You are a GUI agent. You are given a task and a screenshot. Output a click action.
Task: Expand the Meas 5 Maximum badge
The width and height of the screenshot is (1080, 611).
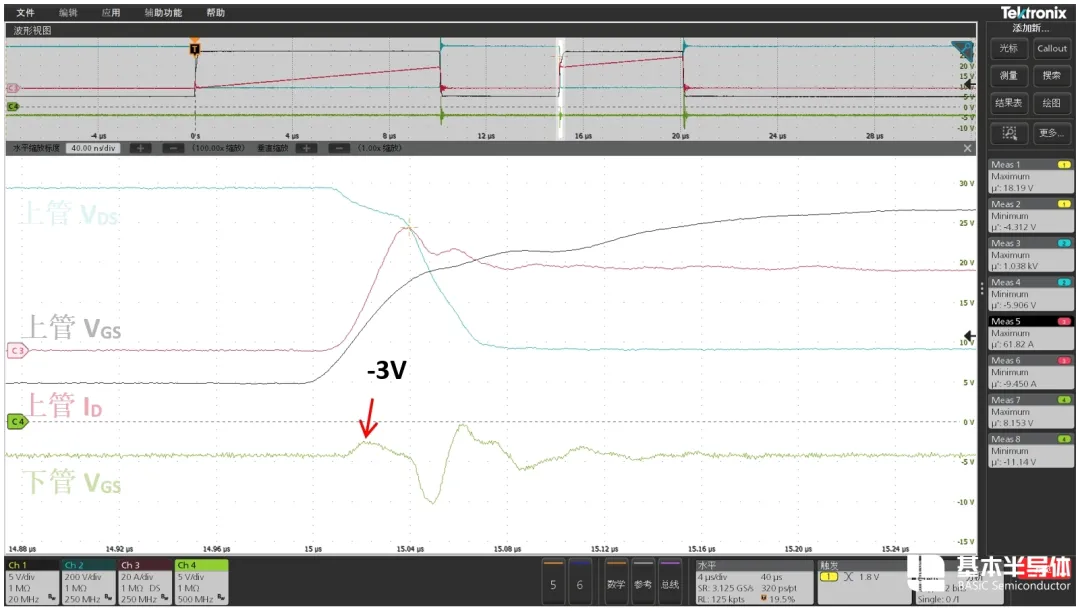[x=1030, y=333]
